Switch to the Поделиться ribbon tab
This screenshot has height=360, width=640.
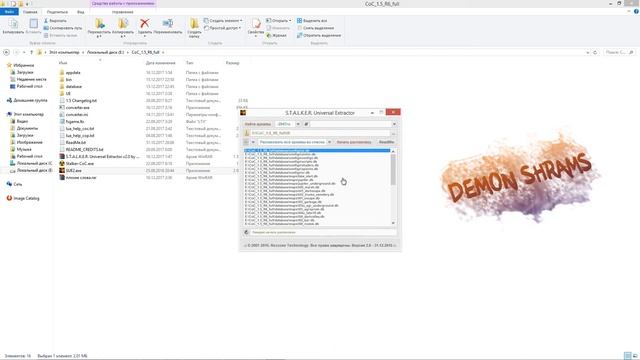(x=57, y=12)
